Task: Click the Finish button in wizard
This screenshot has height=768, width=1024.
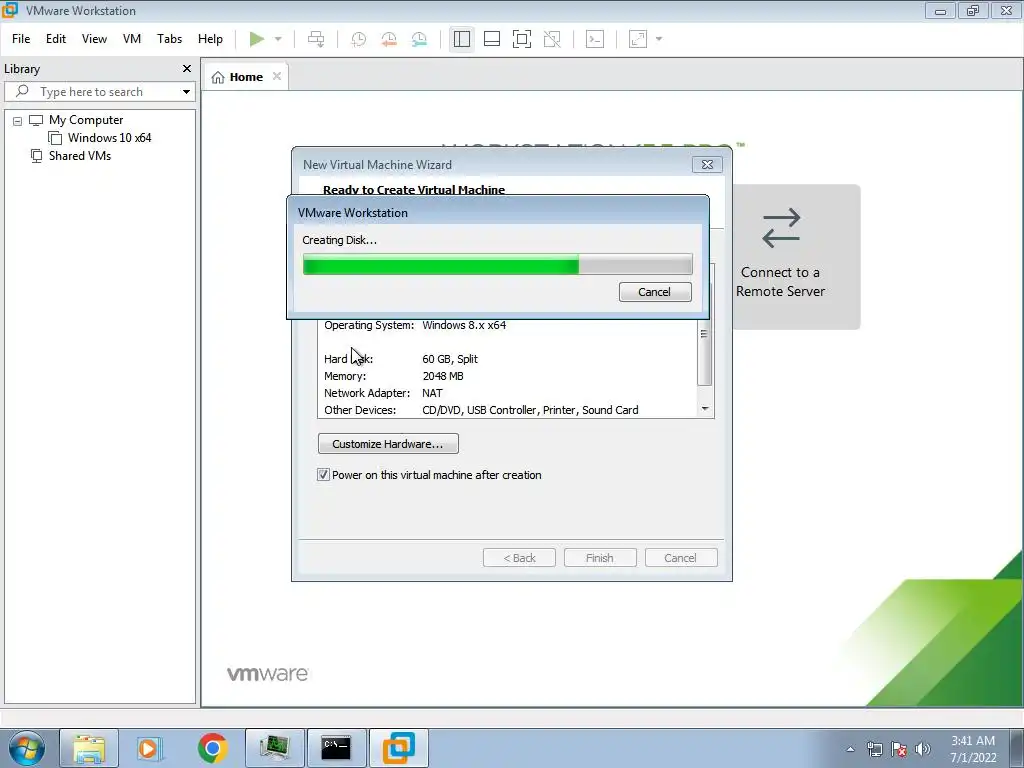Action: tap(600, 558)
